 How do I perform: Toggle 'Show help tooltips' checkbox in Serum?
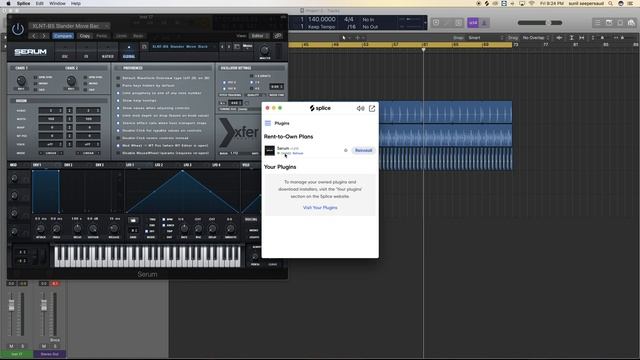118,100
